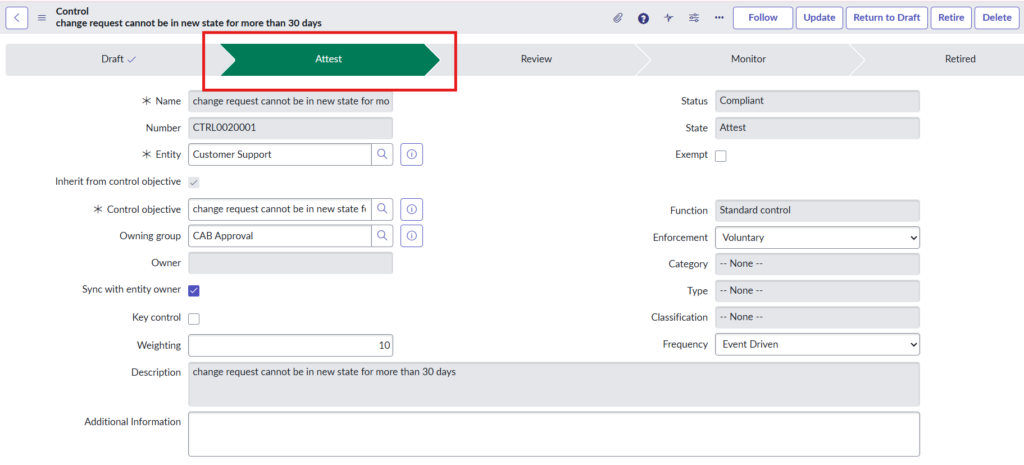Click the activity stream pulse icon
Image resolution: width=1024 pixels, height=465 pixels.
pos(668,18)
